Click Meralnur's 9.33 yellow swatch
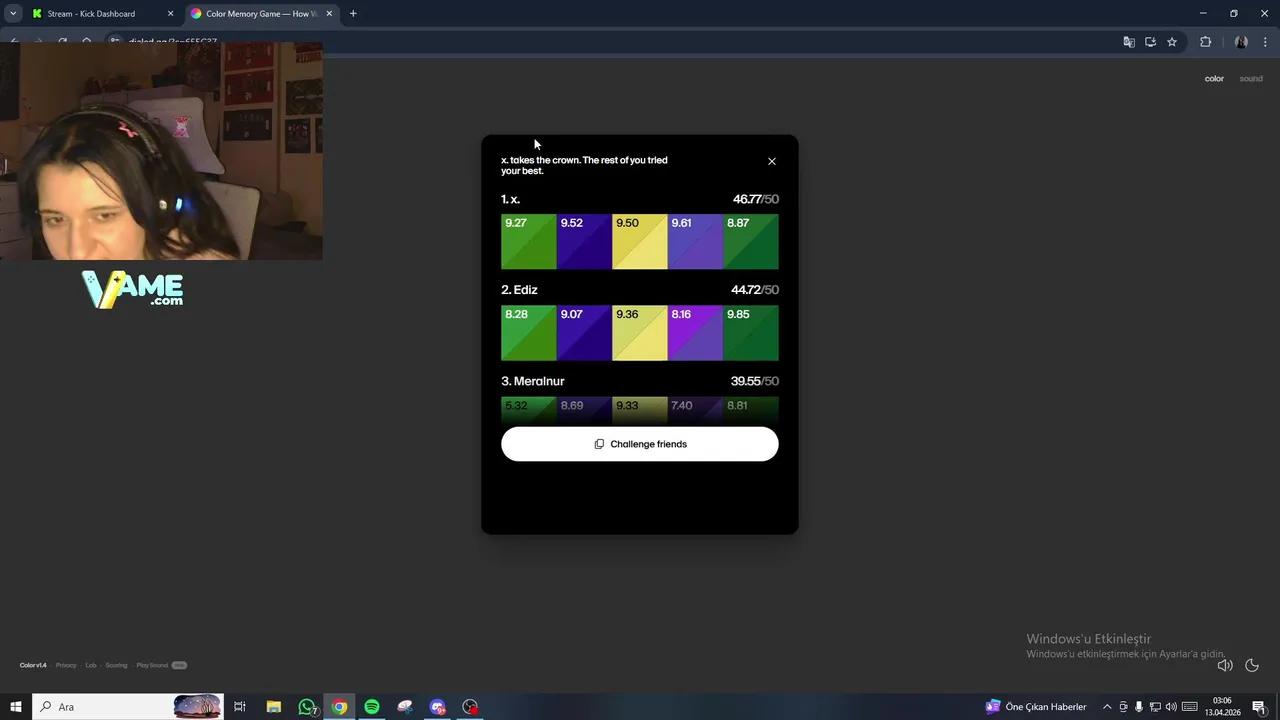 [640, 410]
